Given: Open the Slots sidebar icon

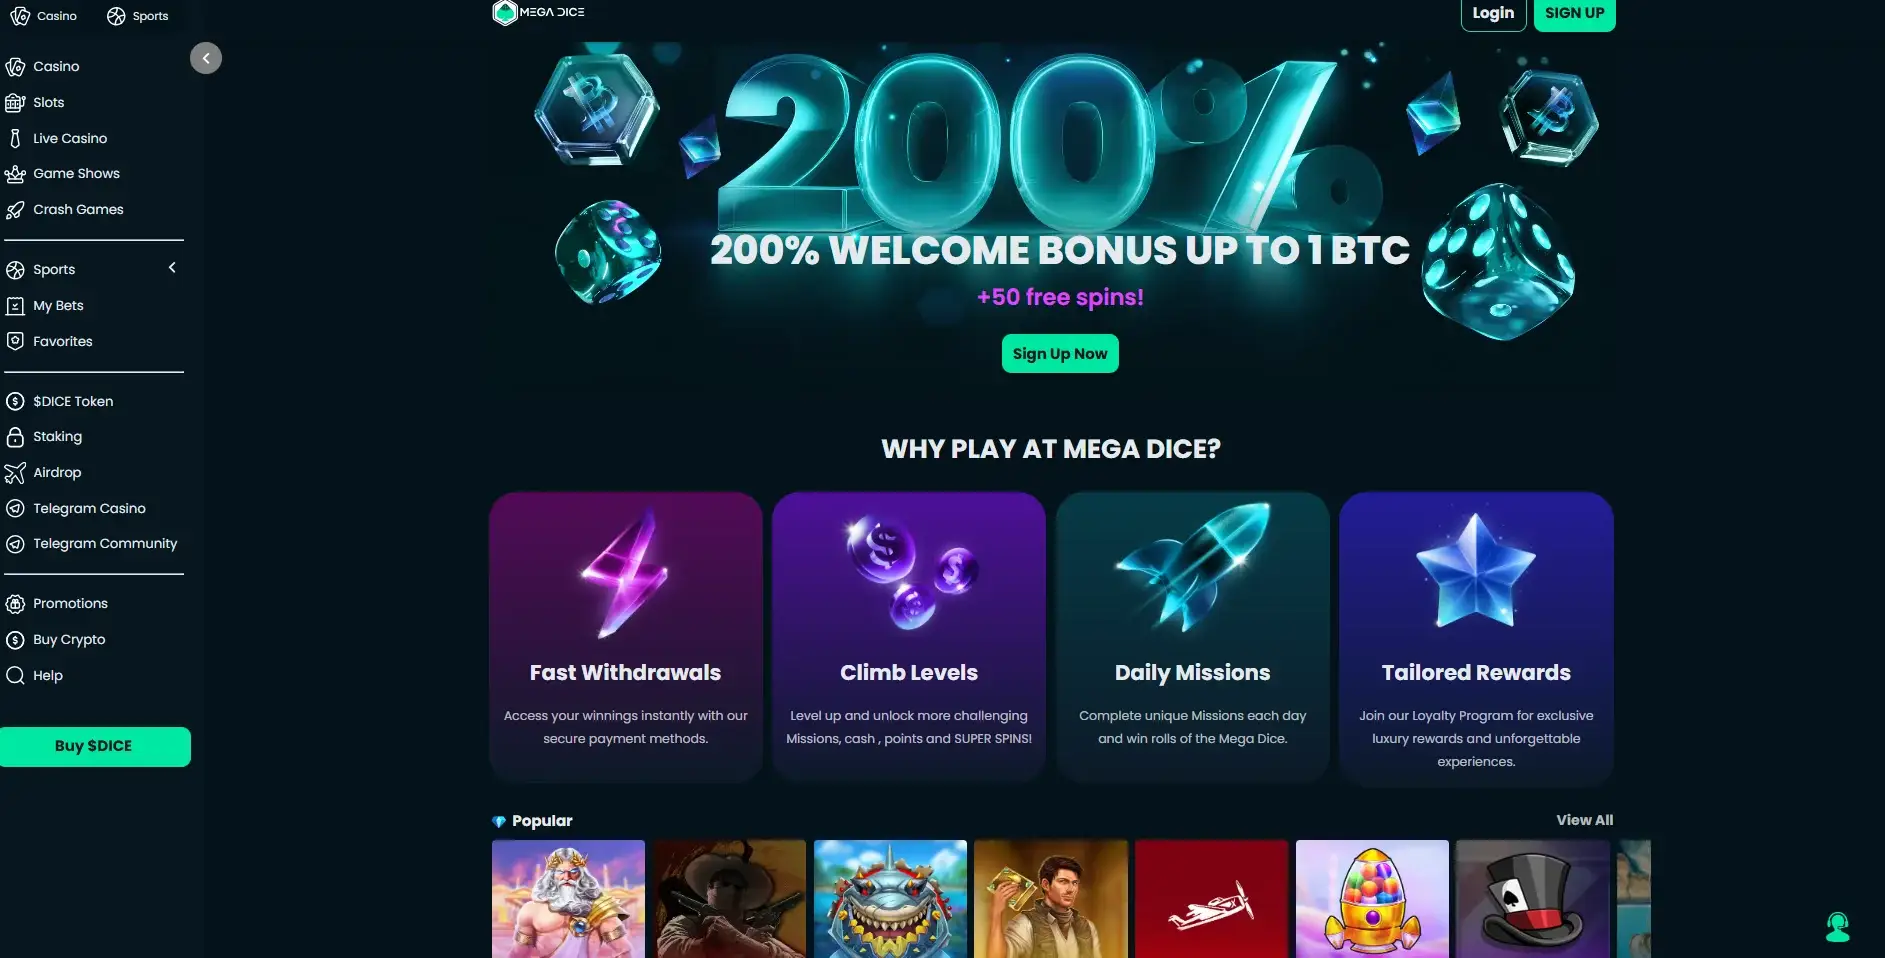Looking at the screenshot, I should 15,102.
